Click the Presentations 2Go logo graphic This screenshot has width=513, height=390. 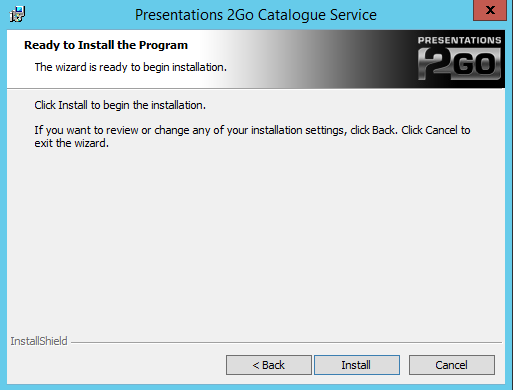point(459,58)
